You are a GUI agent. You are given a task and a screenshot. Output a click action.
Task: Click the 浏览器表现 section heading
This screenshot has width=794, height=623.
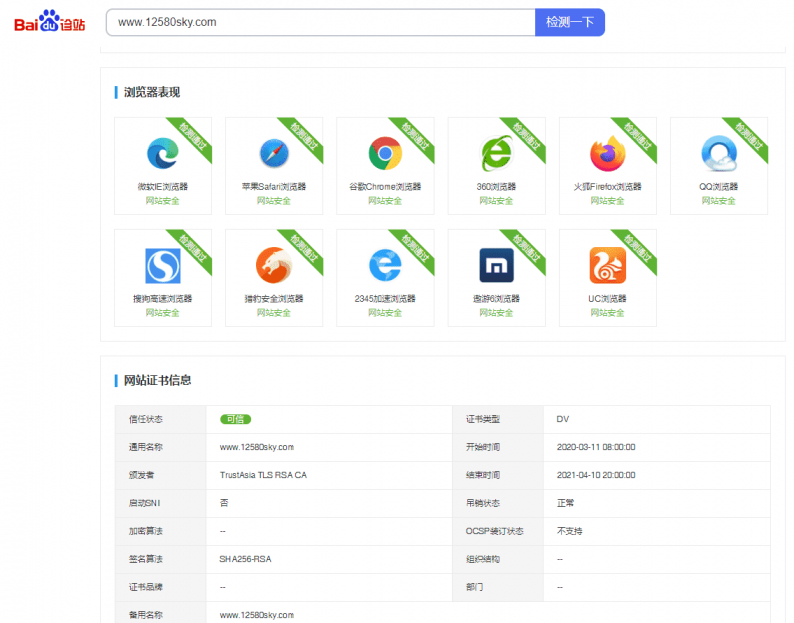(152, 92)
